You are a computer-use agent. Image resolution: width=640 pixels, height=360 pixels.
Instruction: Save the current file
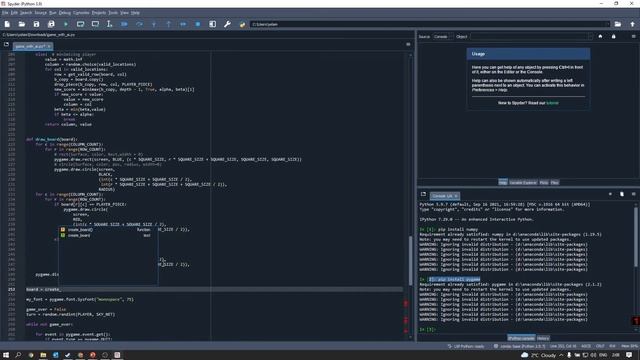point(36,24)
